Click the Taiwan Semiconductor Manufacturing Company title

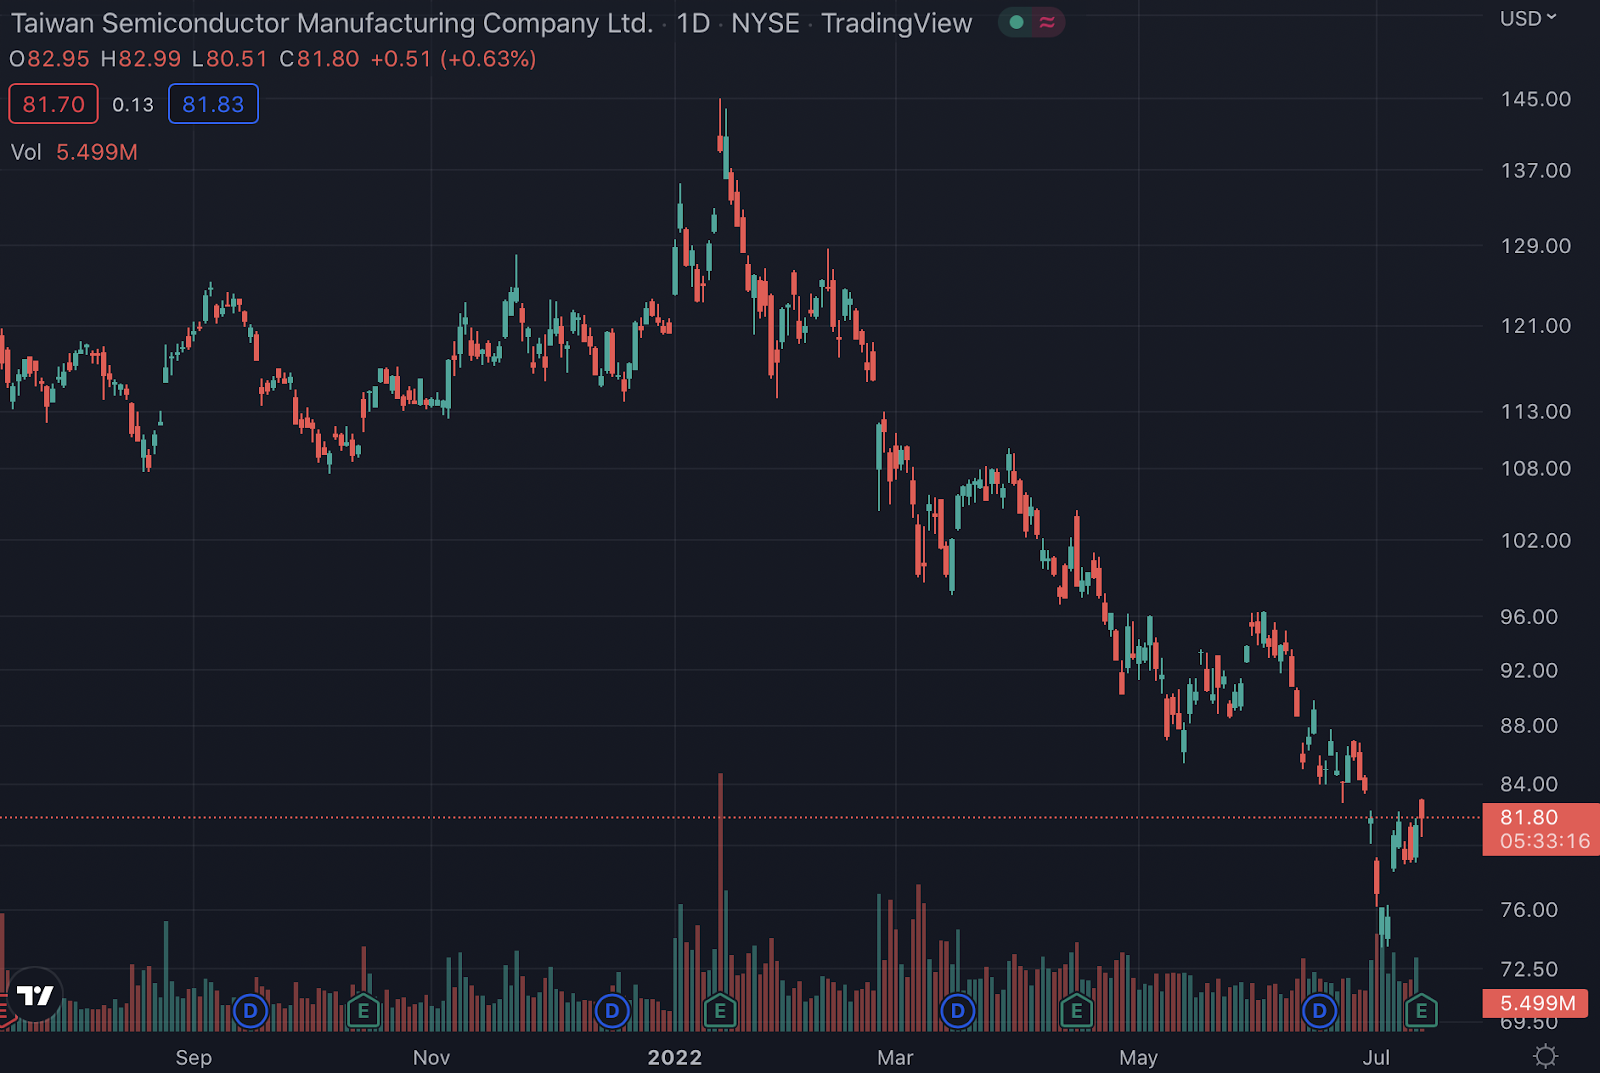(x=332, y=23)
